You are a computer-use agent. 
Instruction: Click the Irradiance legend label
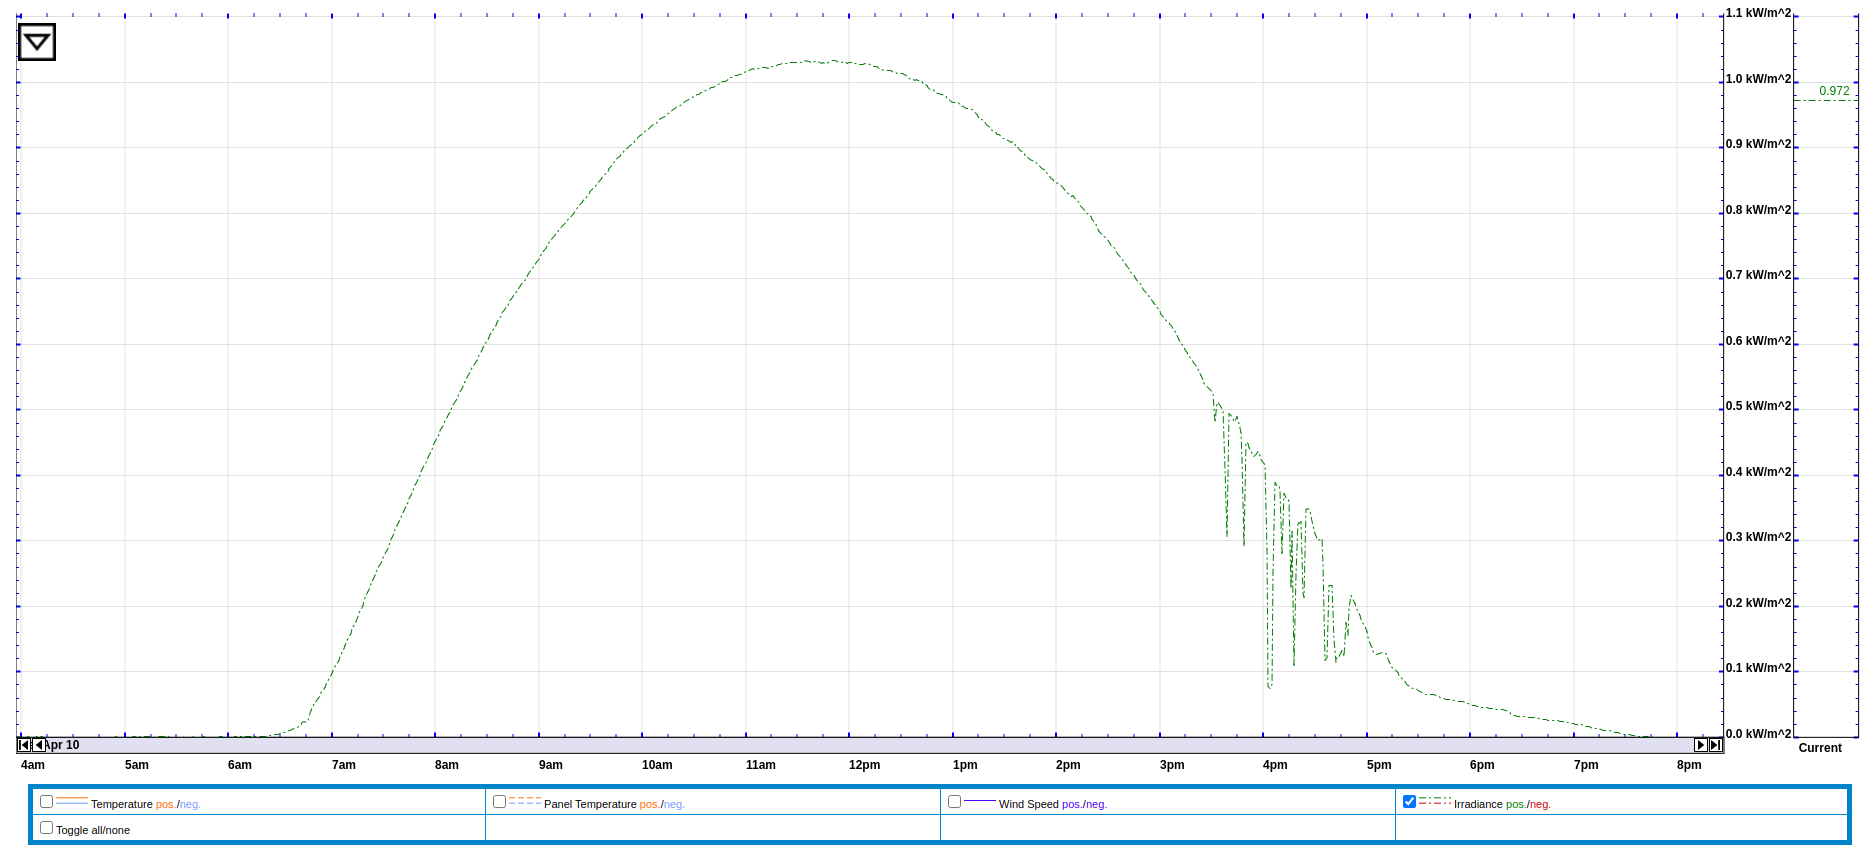coord(1478,804)
